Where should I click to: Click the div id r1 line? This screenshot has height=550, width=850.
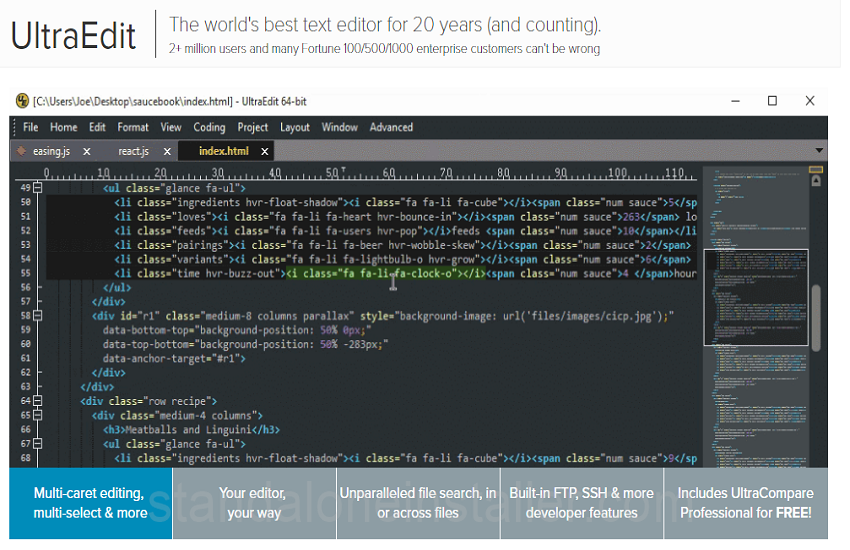pos(383,316)
